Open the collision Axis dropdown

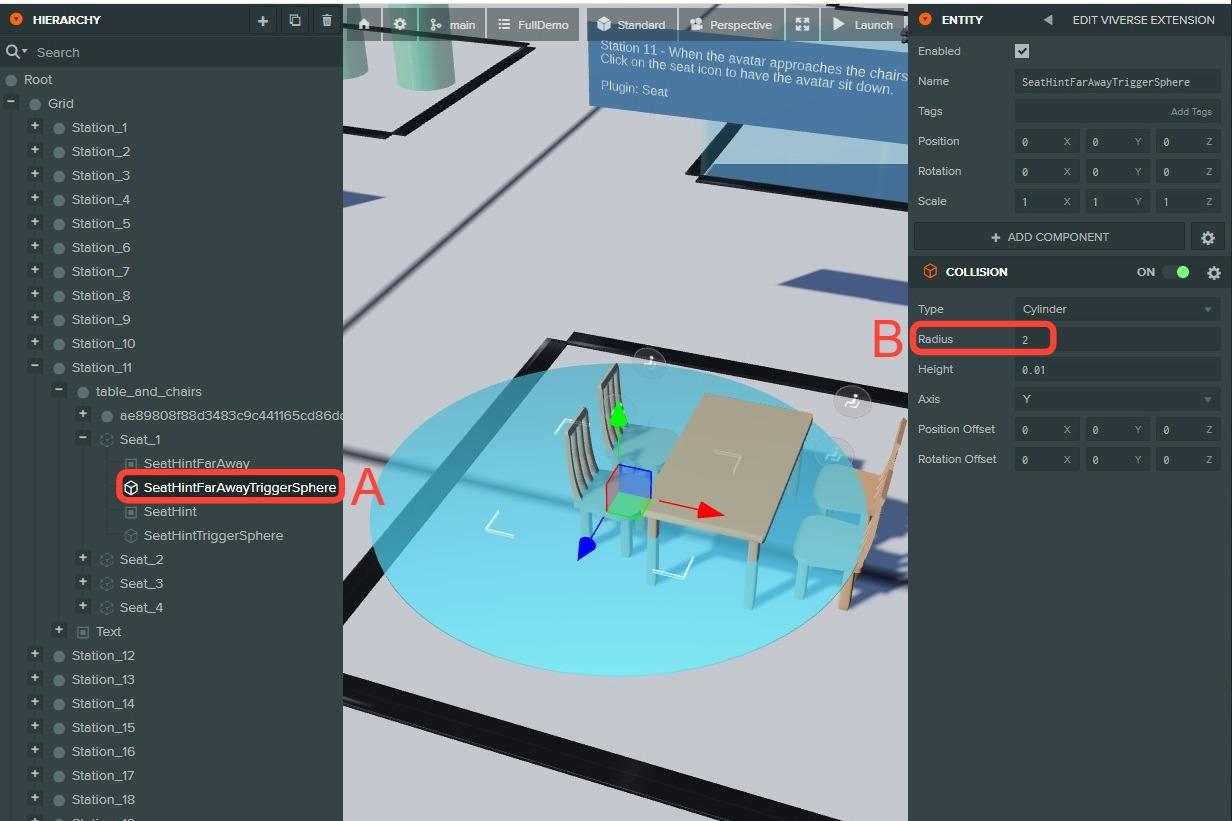pos(1117,399)
